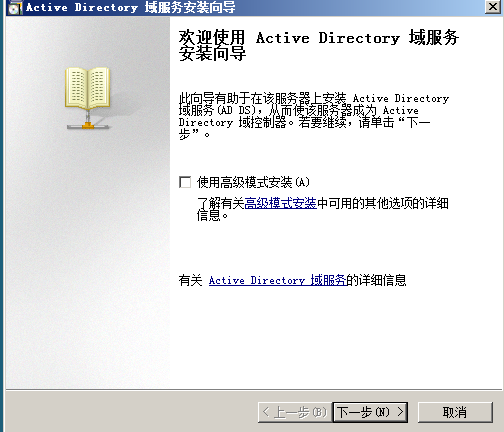Open the Active Directory 域服务 details link
This screenshot has width=504, height=432.
pos(277,280)
